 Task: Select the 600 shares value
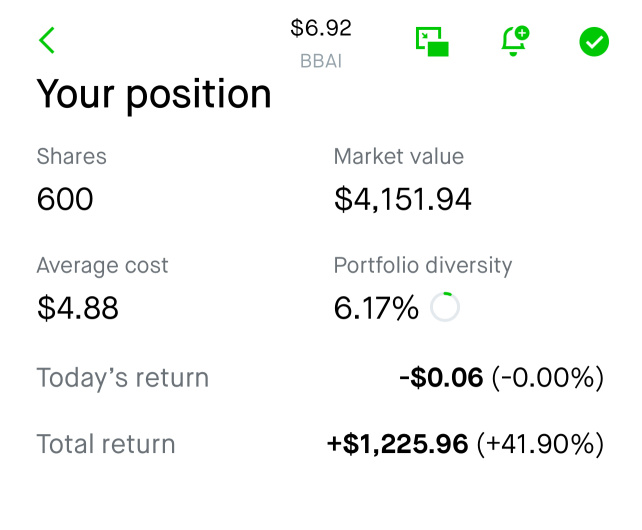[x=65, y=199]
